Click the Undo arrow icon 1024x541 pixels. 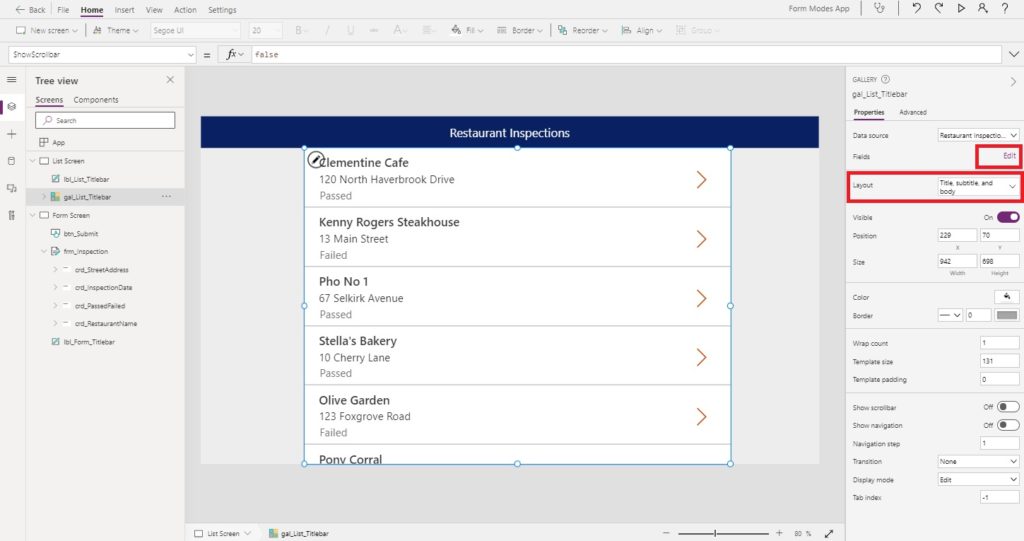917,8
